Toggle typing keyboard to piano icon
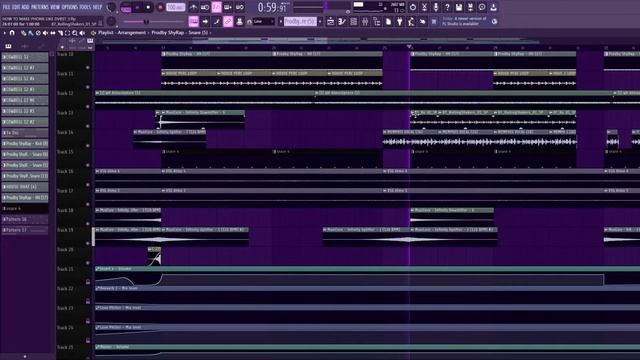Screen dimensions: 640x360 (193, 22)
